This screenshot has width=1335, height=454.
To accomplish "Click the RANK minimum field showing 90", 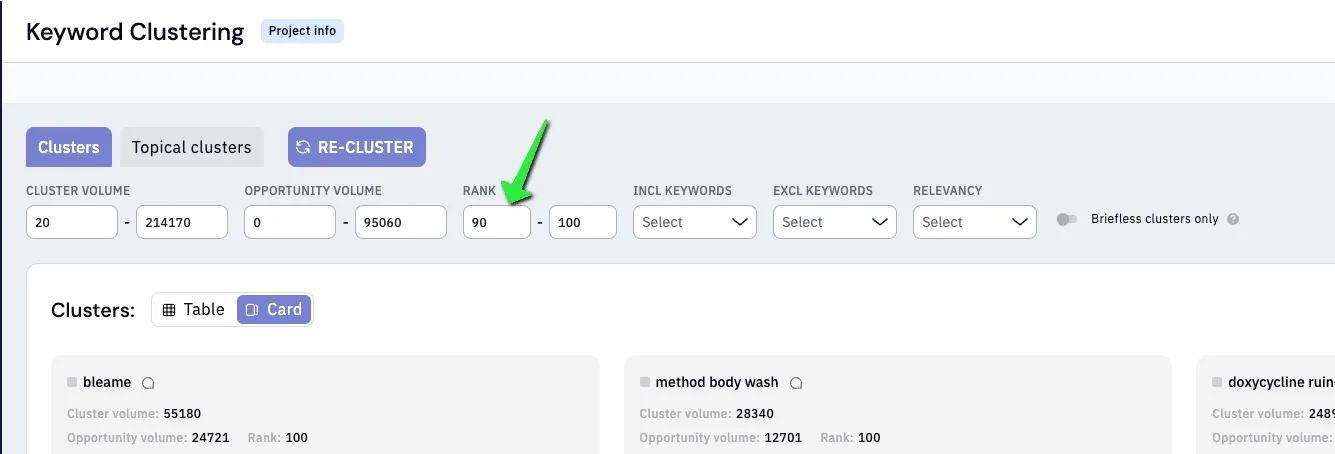I will pyautogui.click(x=497, y=222).
